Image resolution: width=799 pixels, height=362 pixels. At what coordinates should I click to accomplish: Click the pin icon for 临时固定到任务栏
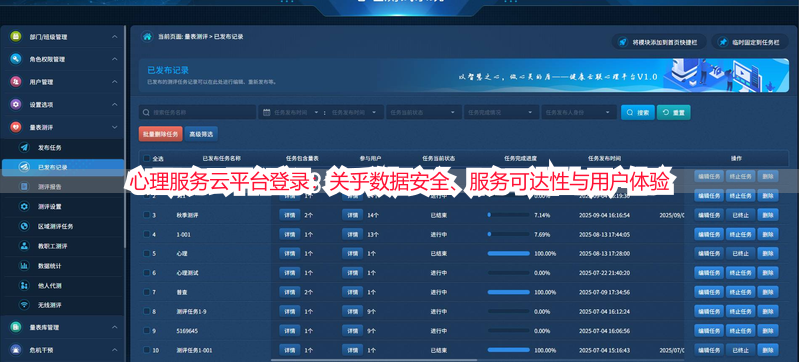[x=723, y=42]
